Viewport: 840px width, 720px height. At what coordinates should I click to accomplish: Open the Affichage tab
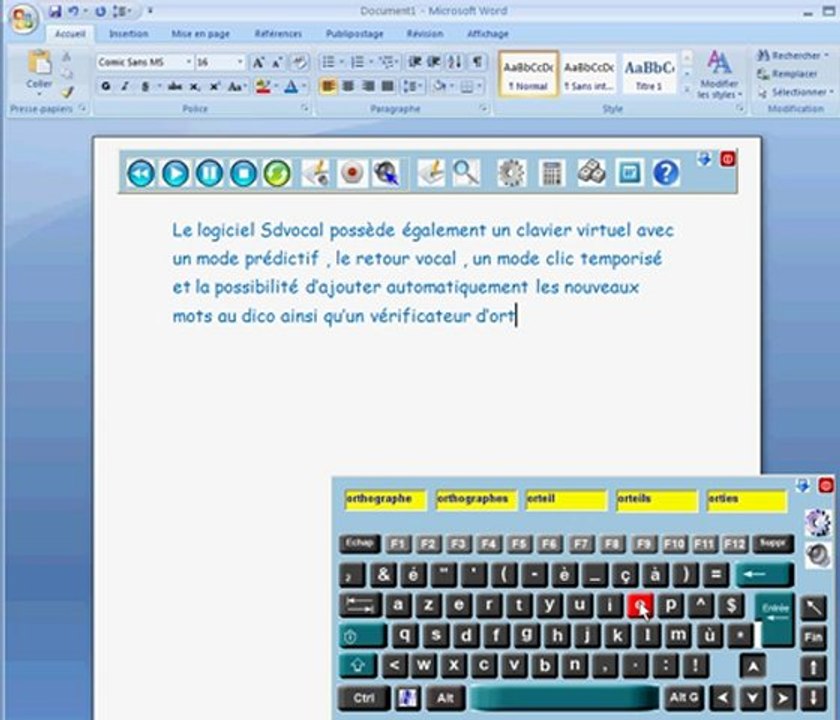[x=488, y=34]
